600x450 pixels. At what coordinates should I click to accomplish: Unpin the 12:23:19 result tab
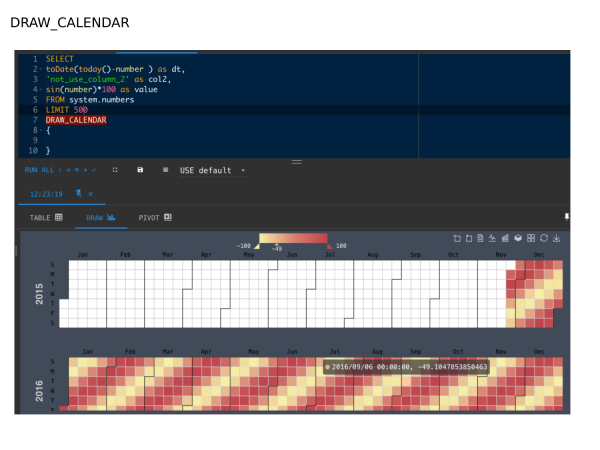pos(78,194)
